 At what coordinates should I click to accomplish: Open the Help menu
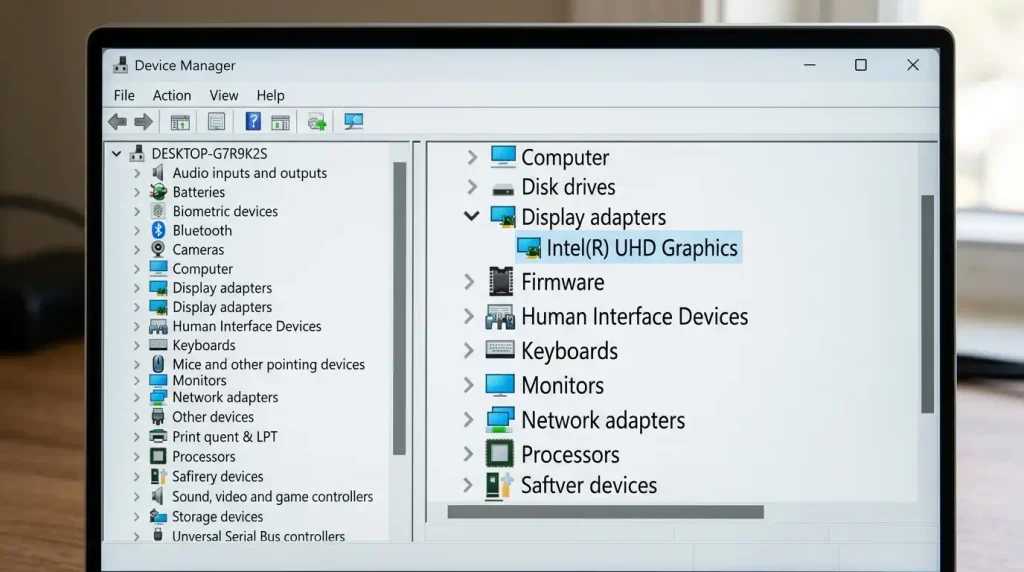(x=270, y=95)
